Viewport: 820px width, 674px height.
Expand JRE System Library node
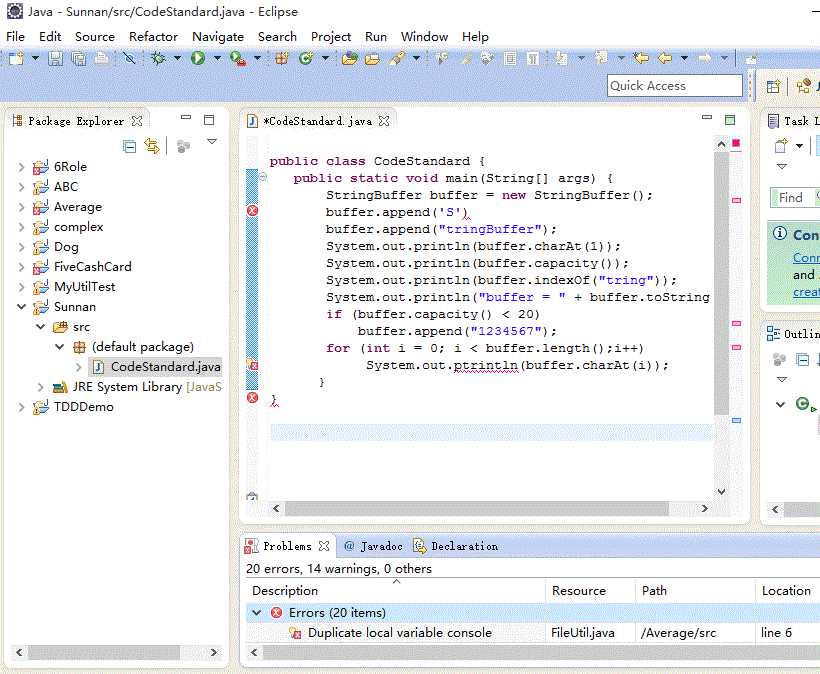coord(40,387)
